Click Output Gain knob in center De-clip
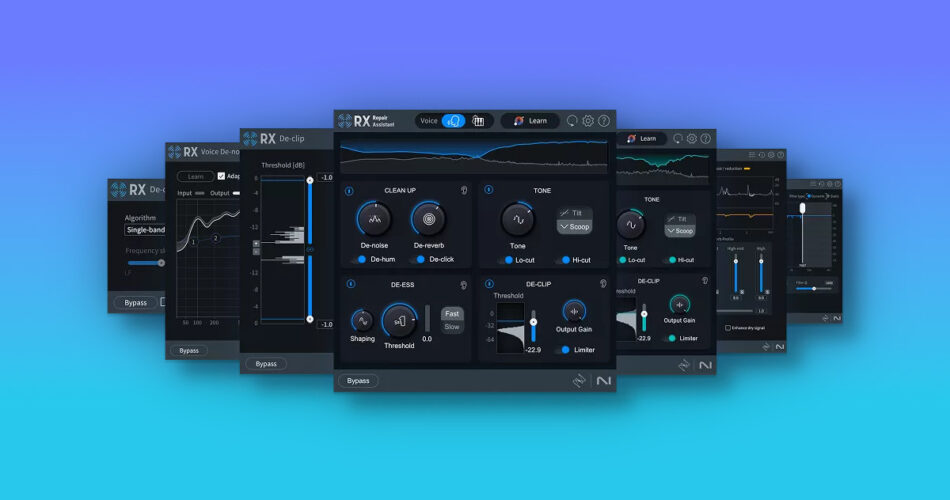This screenshot has width=950, height=500. point(574,310)
